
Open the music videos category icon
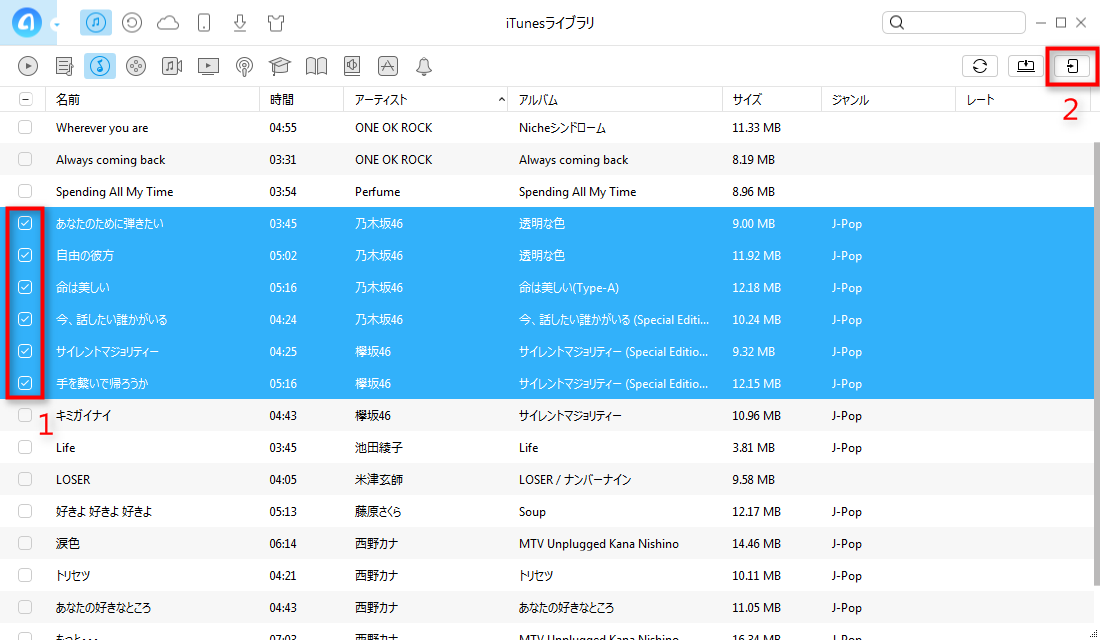172,66
